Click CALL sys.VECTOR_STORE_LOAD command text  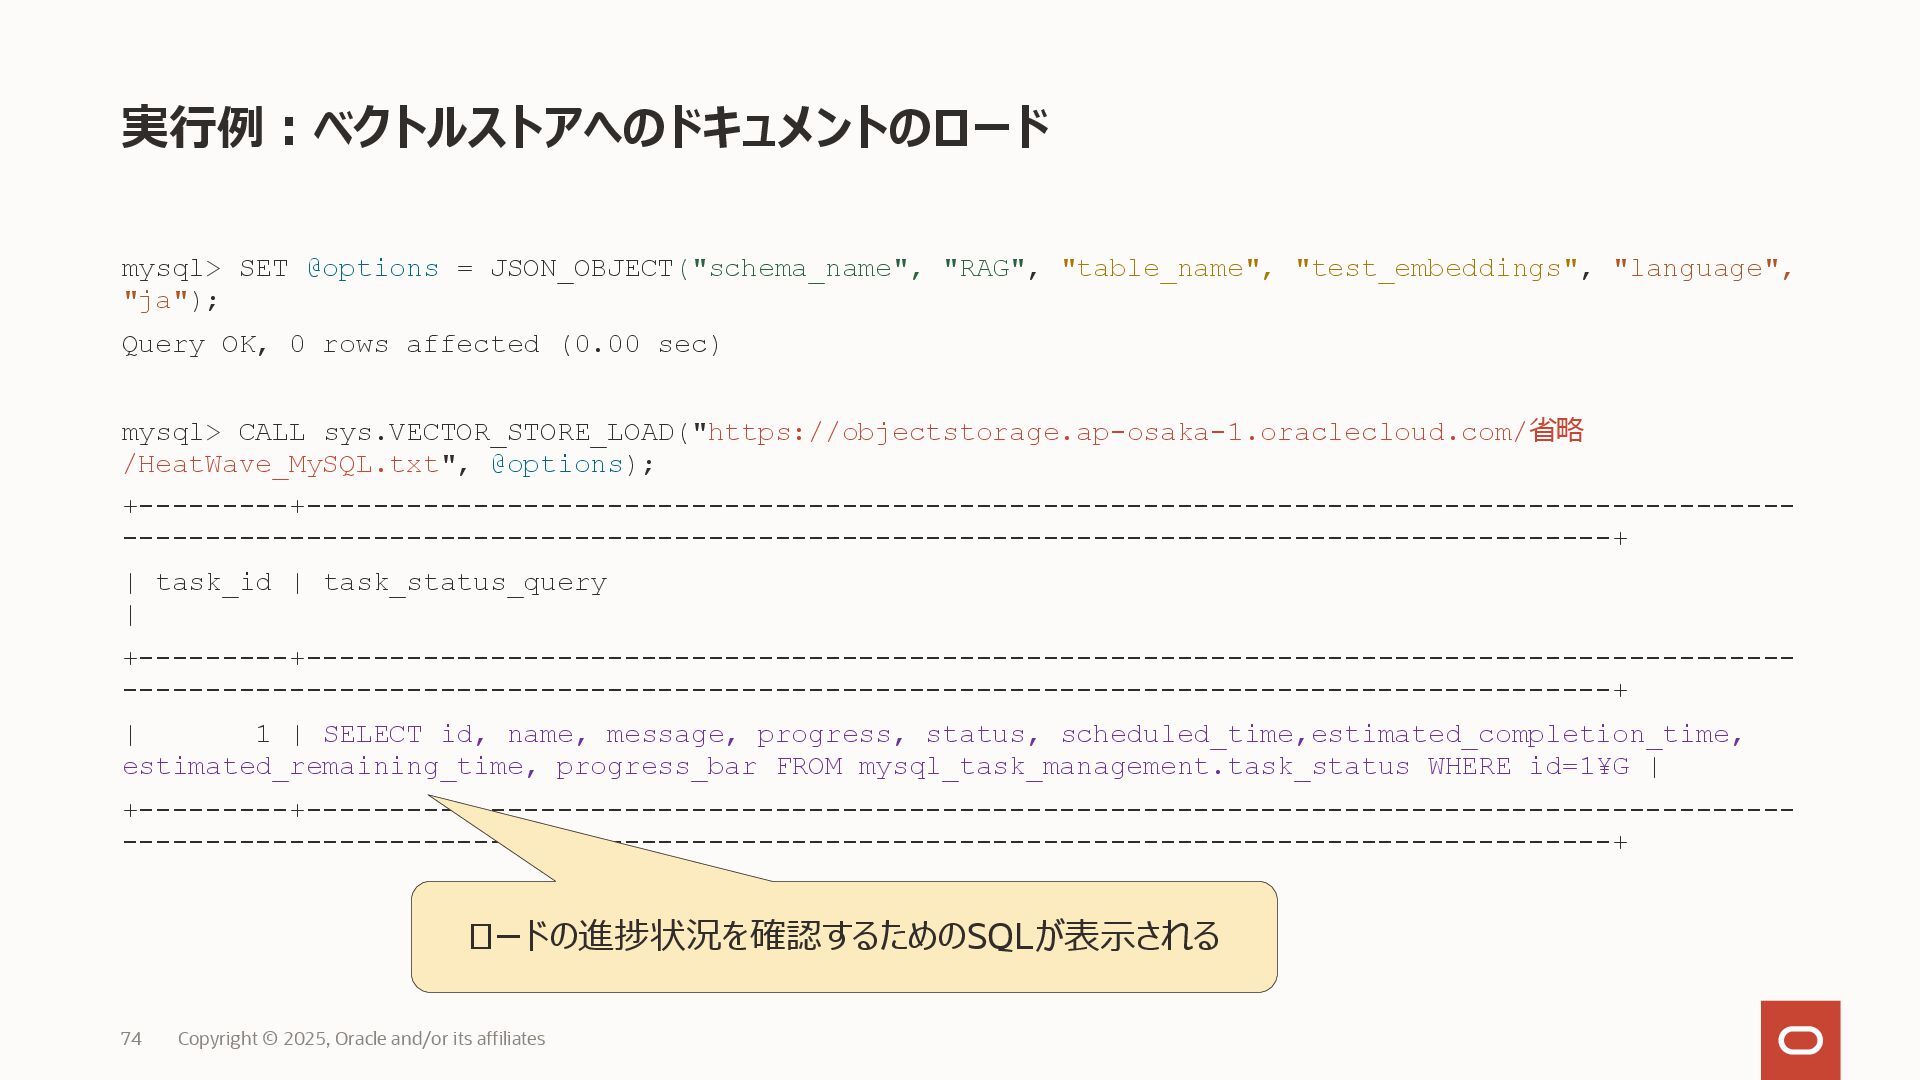[456, 433]
